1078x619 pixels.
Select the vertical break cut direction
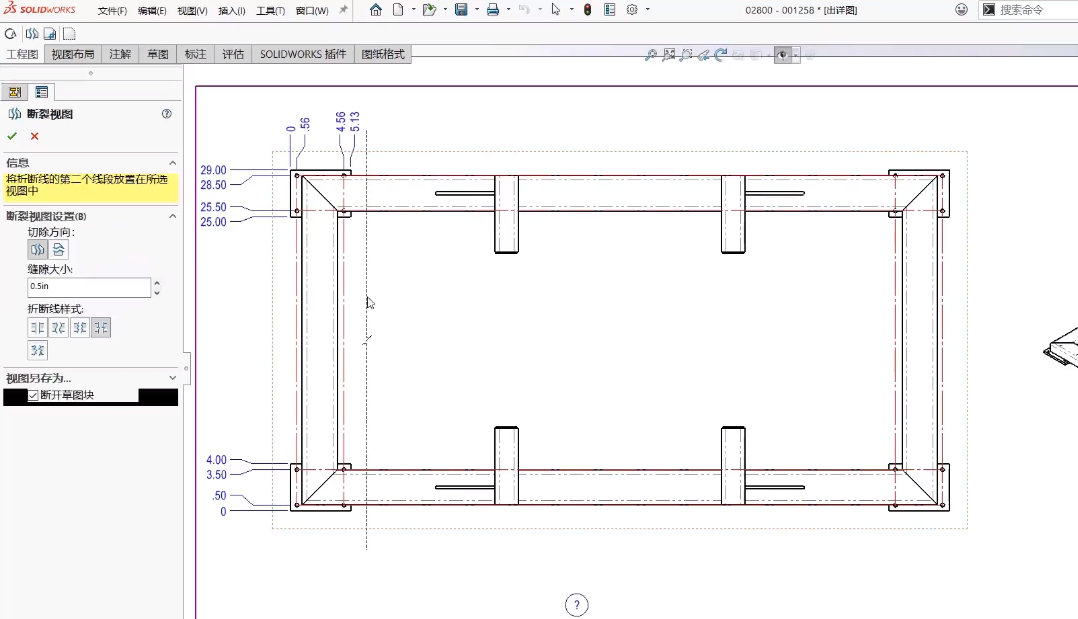tap(37, 249)
